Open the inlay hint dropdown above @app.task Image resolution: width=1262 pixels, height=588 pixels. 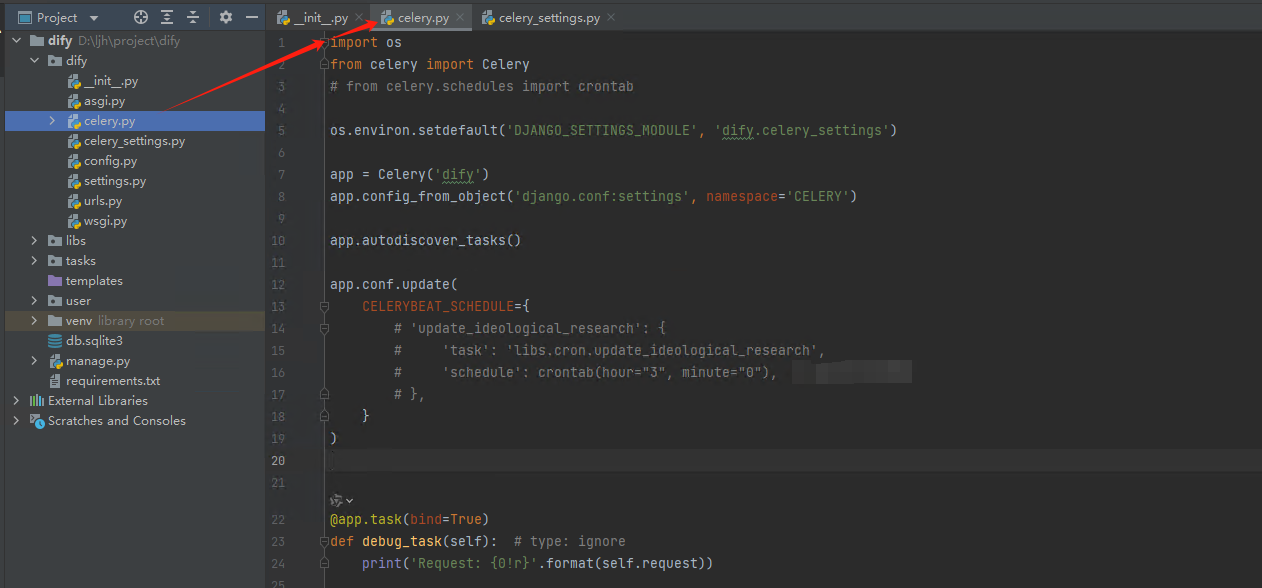coord(342,500)
